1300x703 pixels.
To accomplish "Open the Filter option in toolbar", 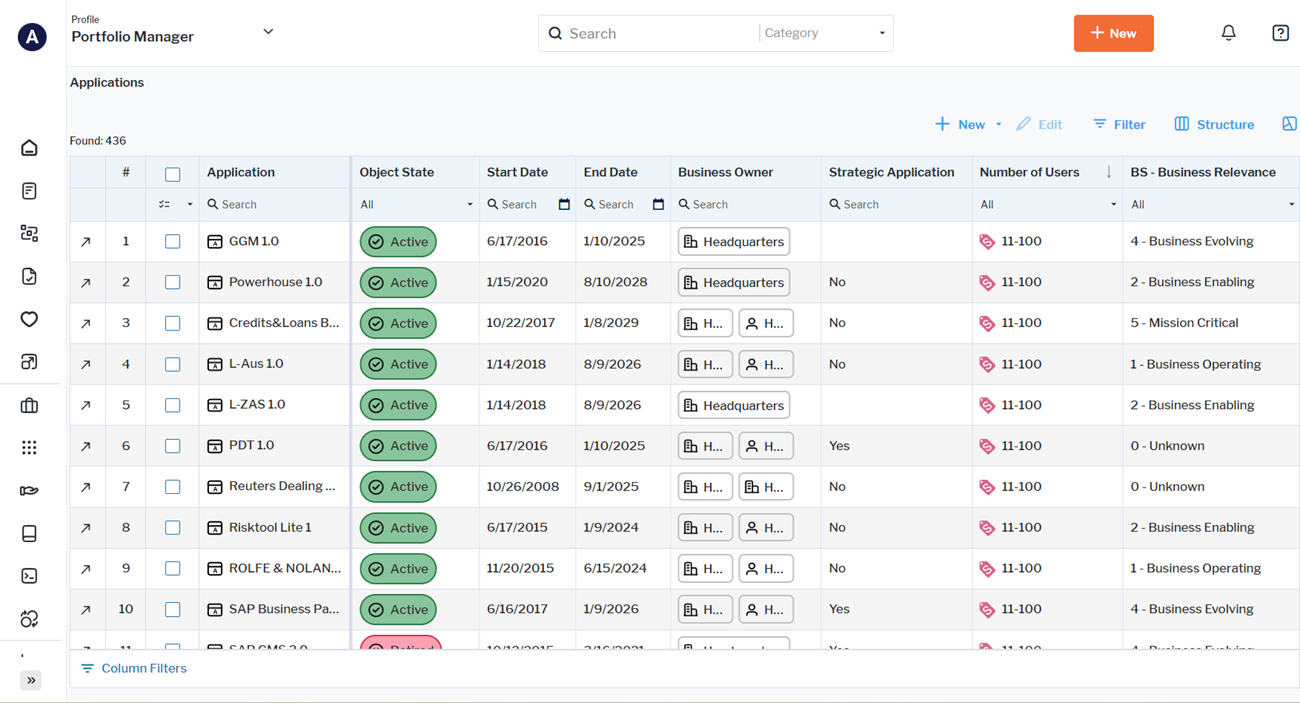I will click(x=1119, y=124).
